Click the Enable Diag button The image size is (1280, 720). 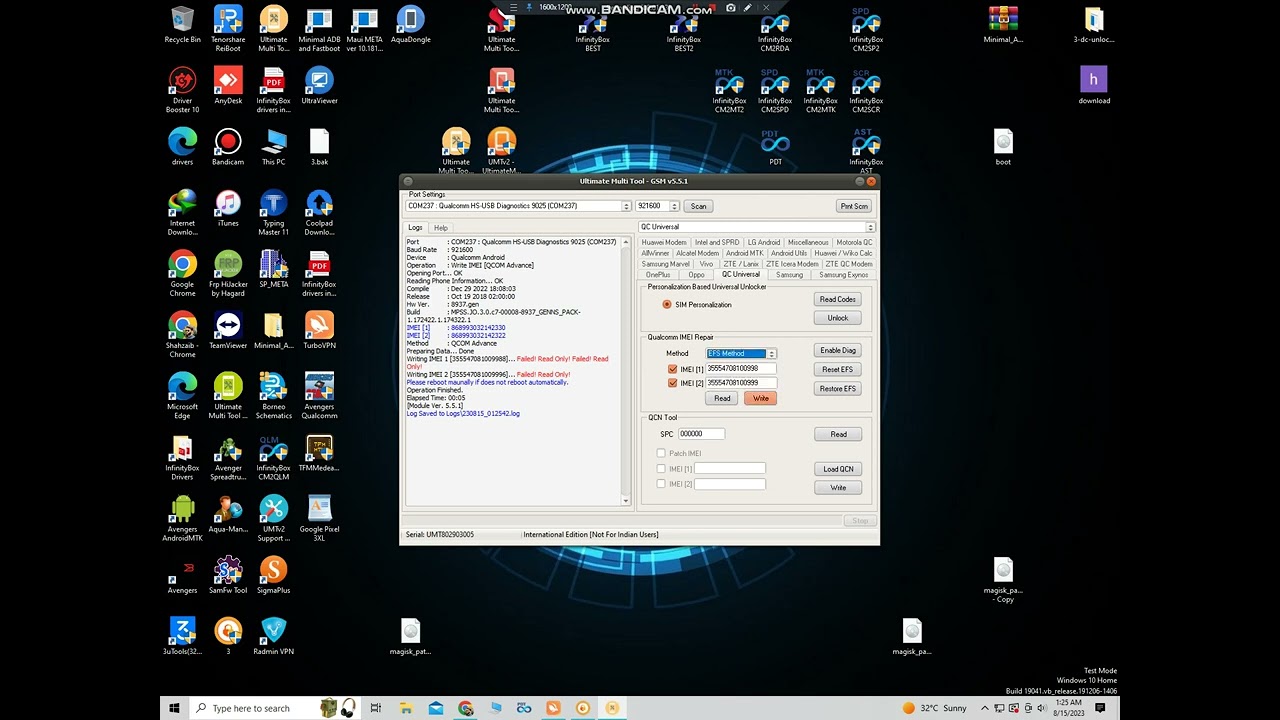(x=837, y=351)
